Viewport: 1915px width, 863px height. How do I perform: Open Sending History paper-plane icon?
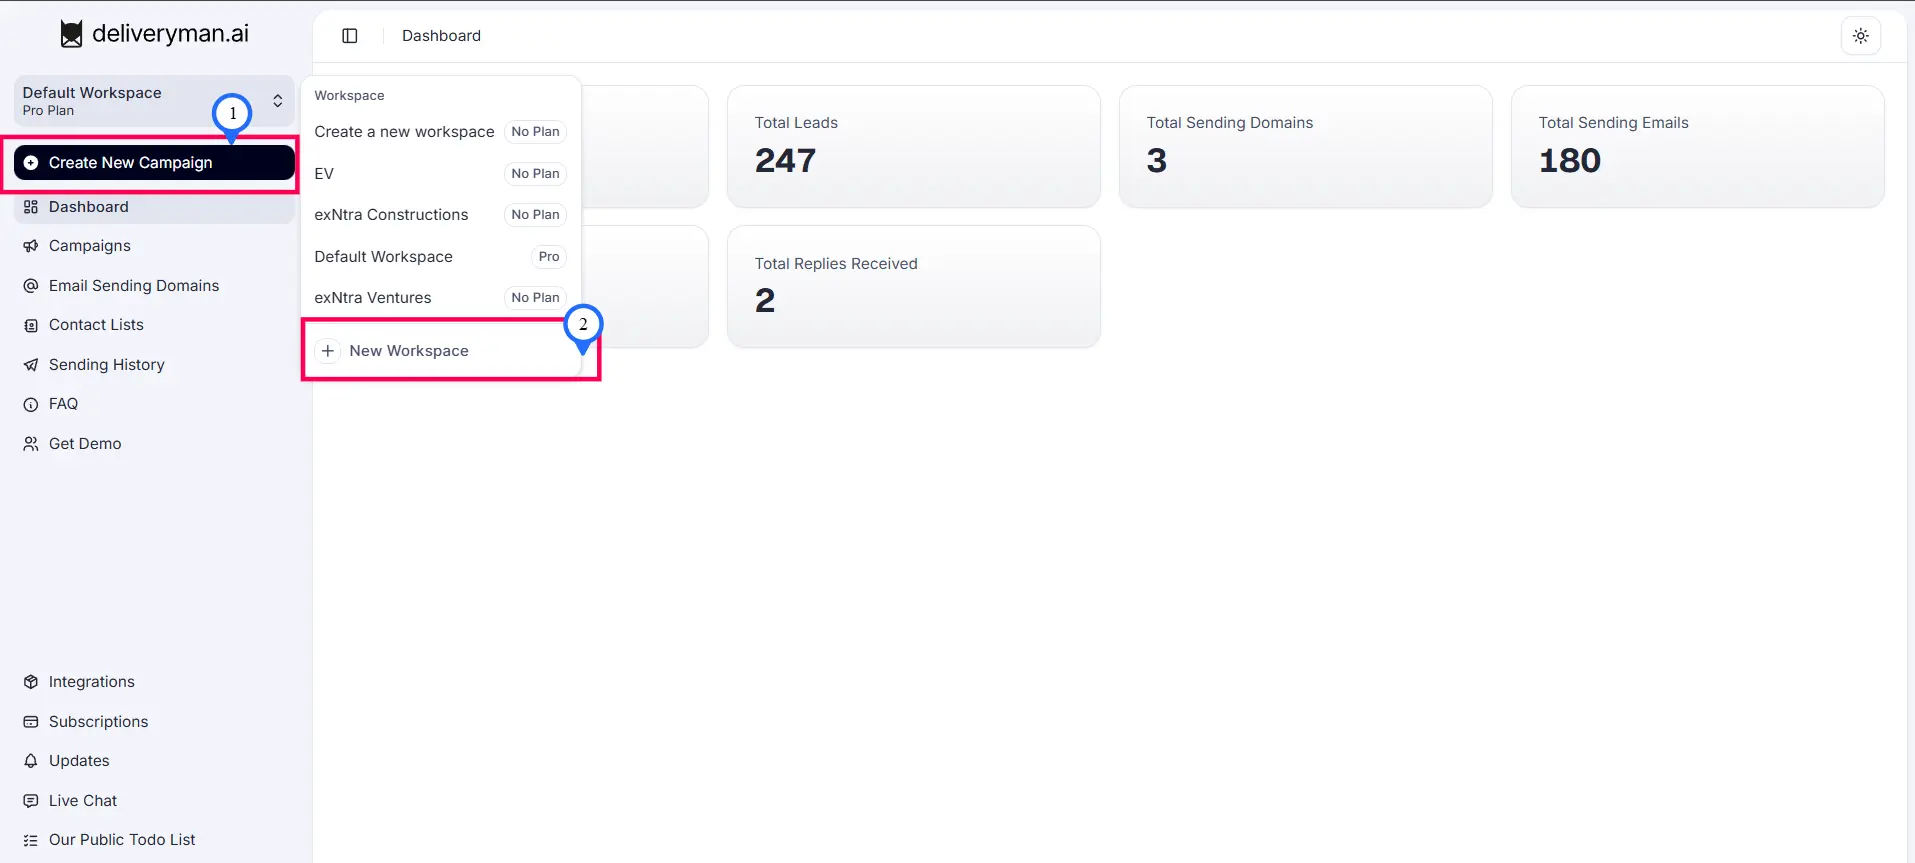[x=31, y=365]
